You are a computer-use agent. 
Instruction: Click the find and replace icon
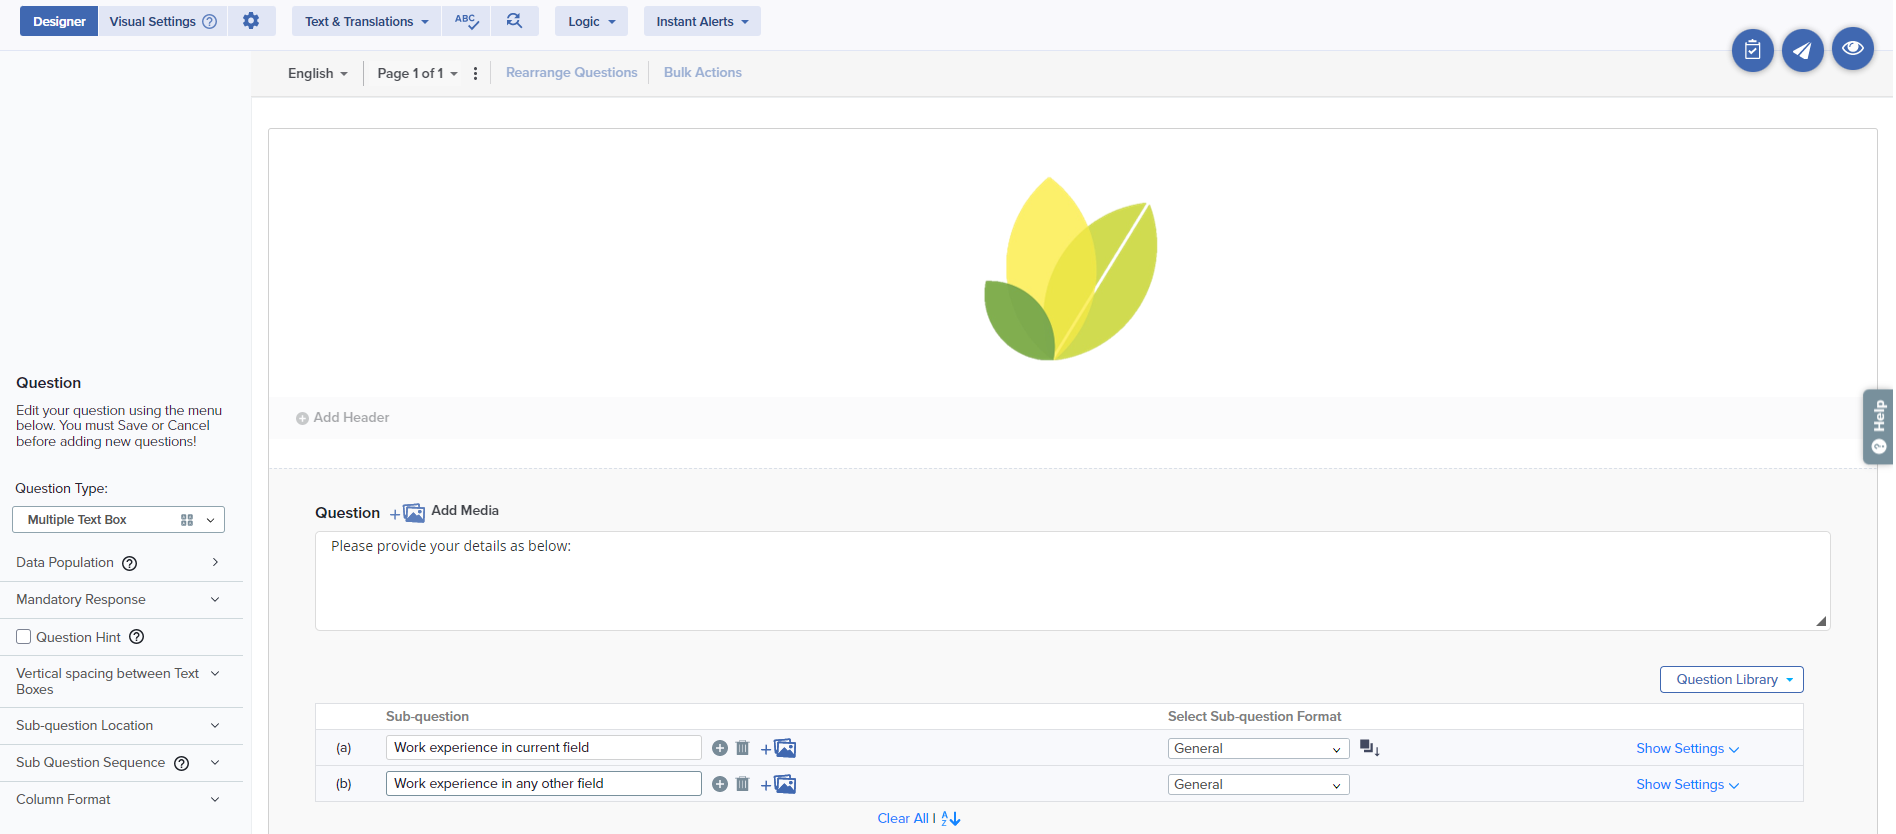(x=514, y=21)
